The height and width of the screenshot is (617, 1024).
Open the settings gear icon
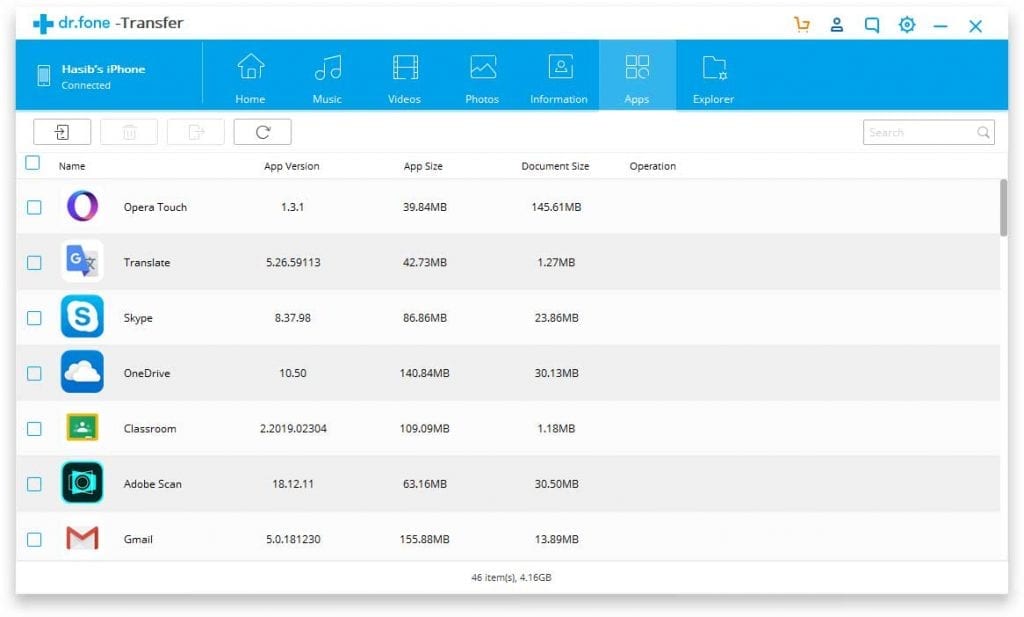pyautogui.click(x=906, y=23)
